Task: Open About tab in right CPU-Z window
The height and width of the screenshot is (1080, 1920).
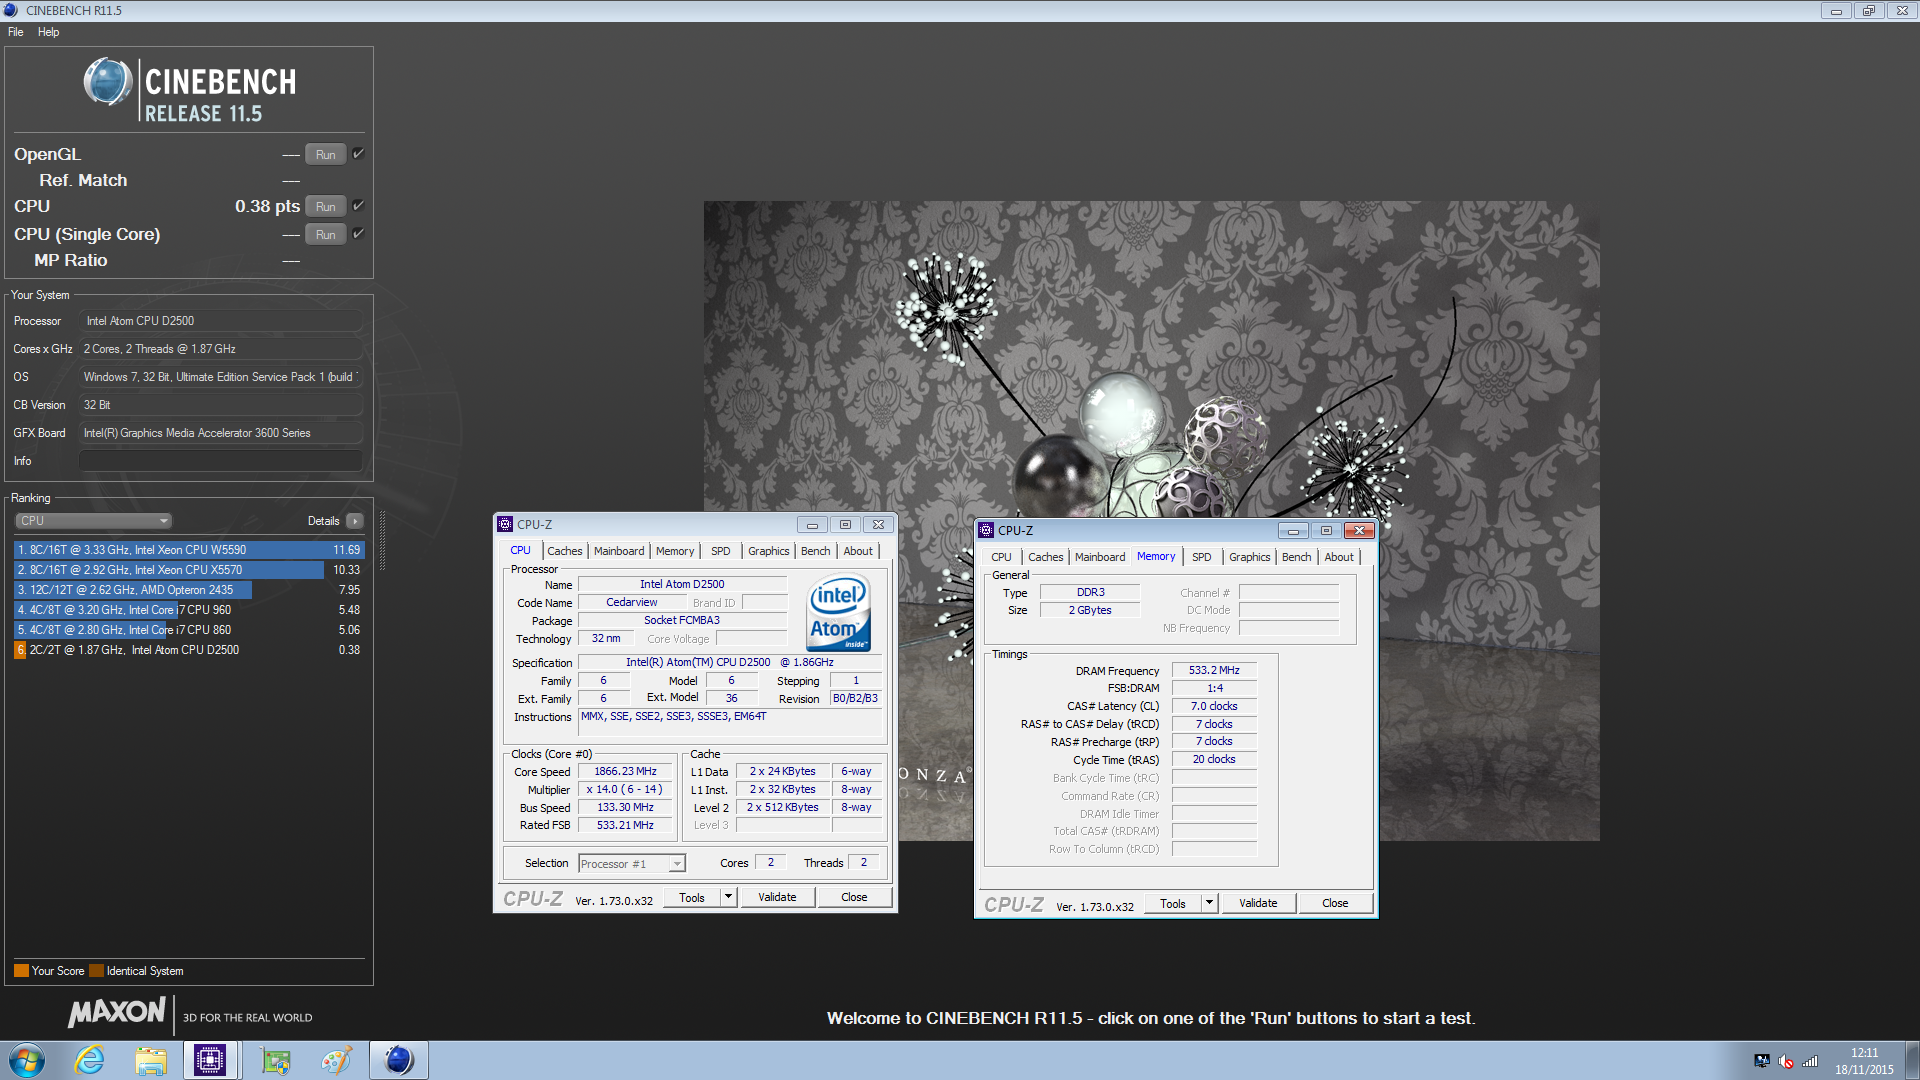Action: point(1339,557)
